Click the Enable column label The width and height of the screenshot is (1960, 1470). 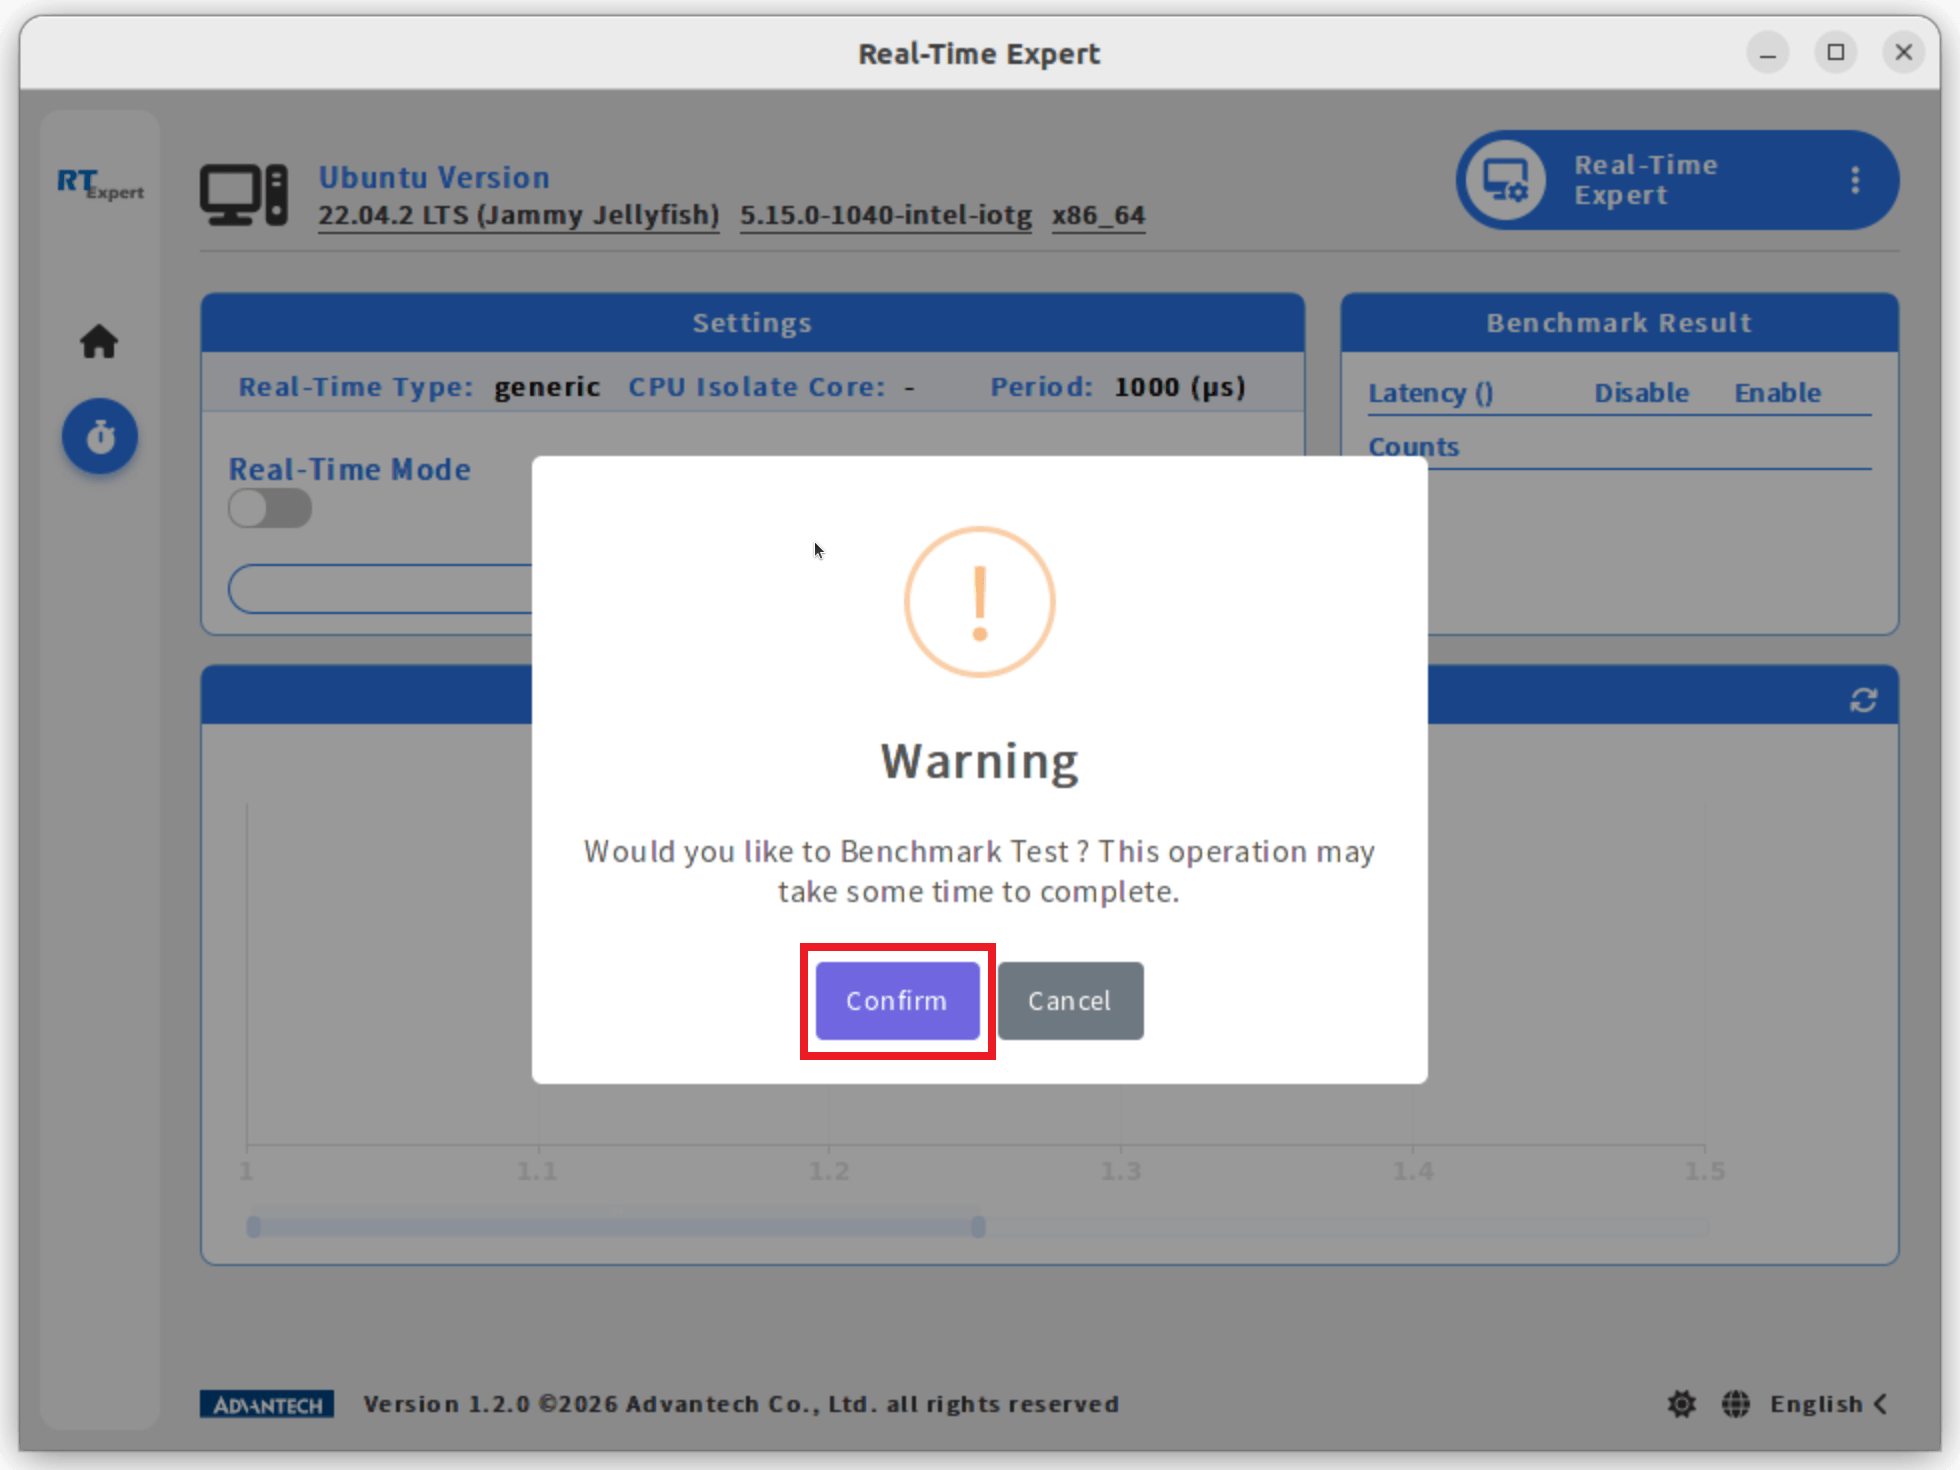point(1777,393)
